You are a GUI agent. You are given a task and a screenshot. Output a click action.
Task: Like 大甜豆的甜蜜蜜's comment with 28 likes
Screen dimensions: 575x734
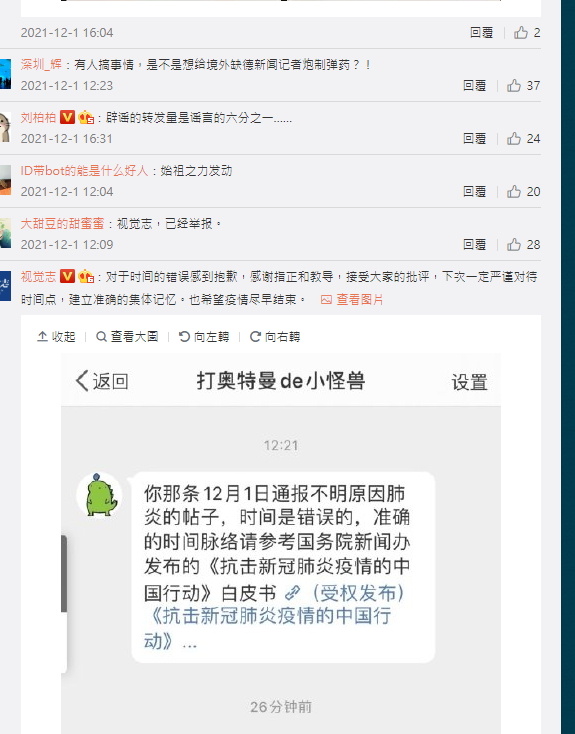[523, 244]
